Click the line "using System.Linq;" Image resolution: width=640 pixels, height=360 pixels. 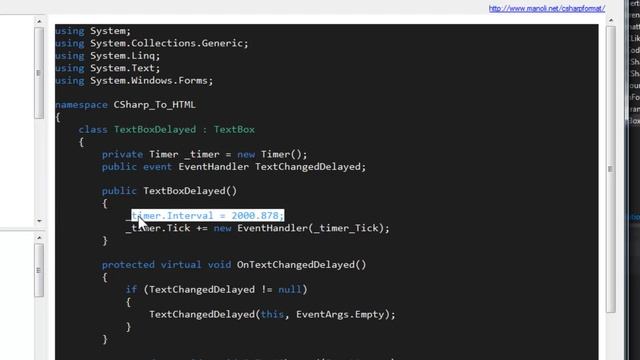(x=108, y=56)
